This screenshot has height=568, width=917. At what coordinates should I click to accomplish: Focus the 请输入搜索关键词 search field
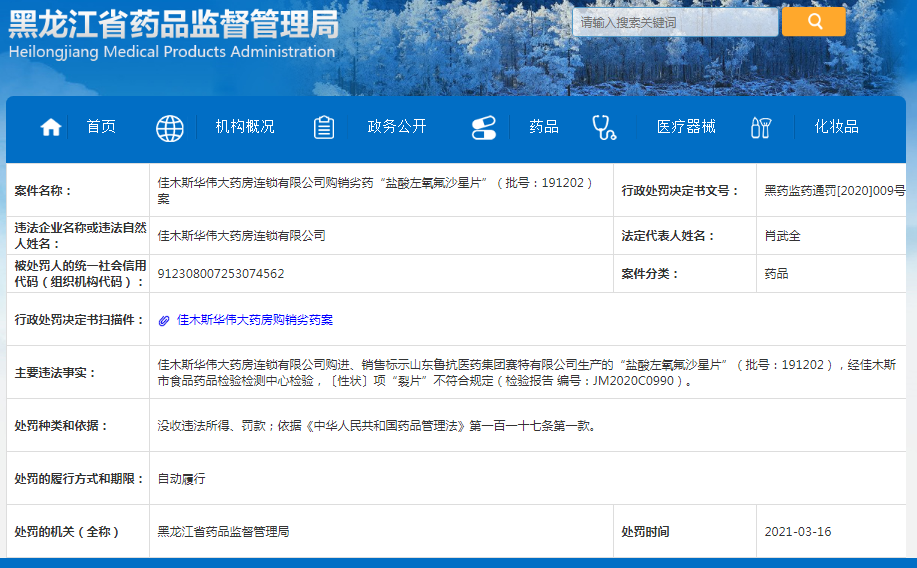tap(675, 22)
